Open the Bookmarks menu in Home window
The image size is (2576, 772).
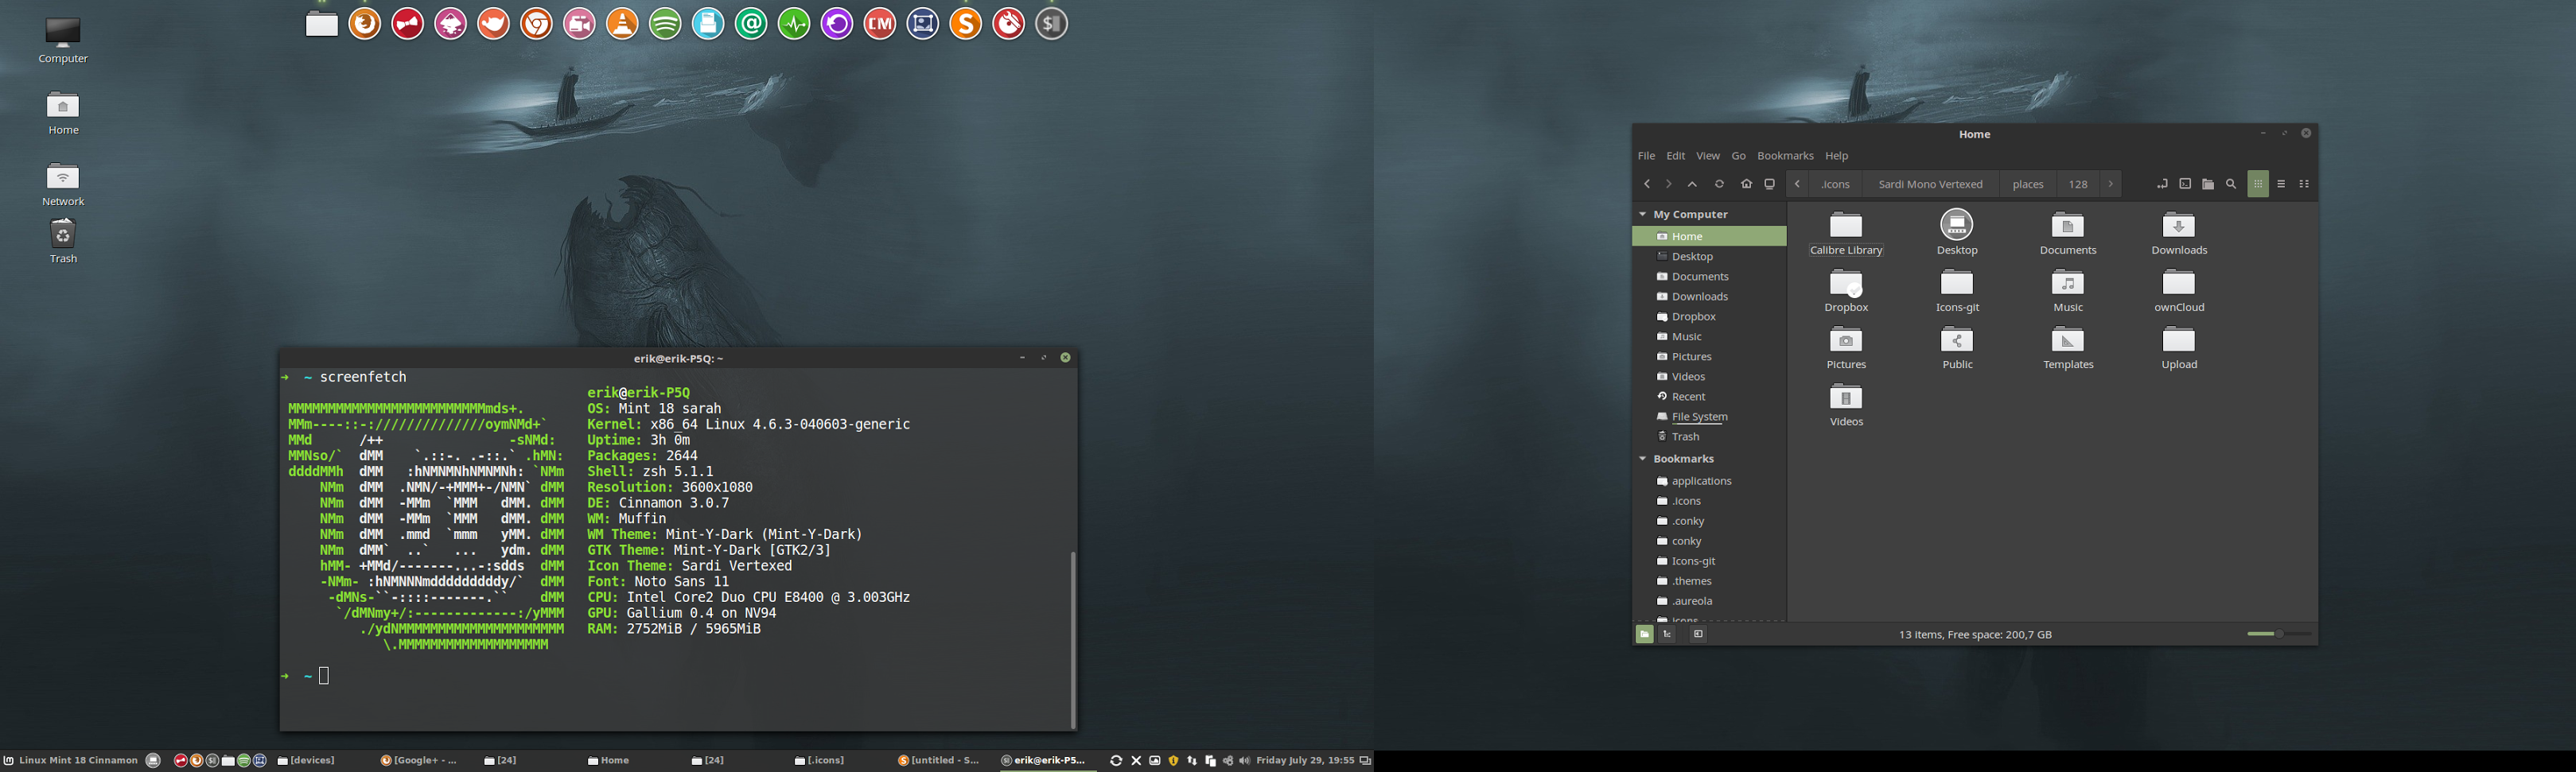click(x=1785, y=156)
